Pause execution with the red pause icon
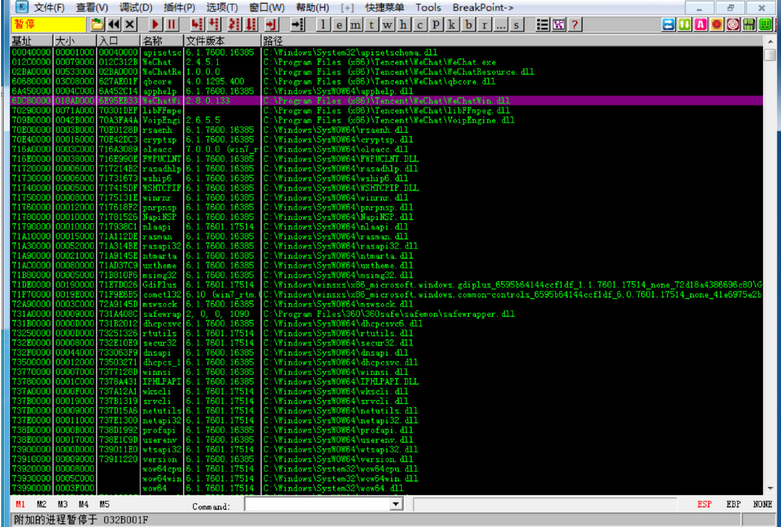 [171, 24]
